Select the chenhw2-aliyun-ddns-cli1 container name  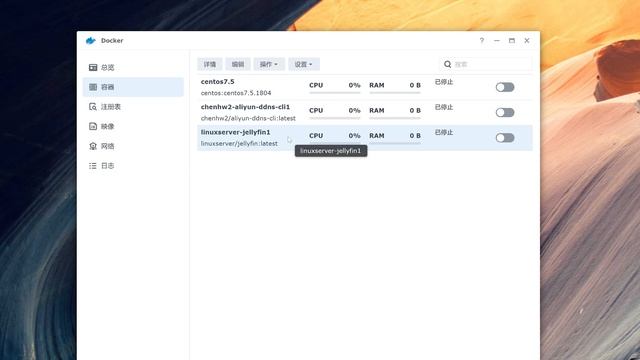click(245, 107)
